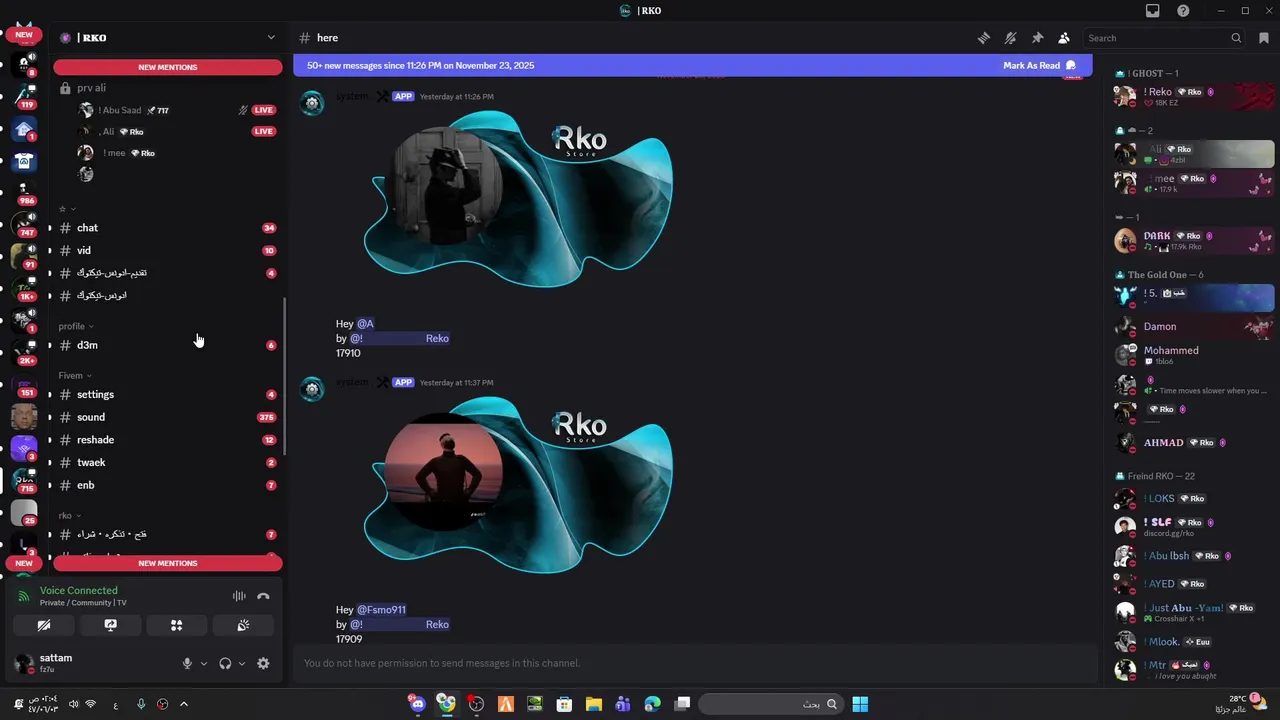Viewport: 1280px width, 720px height.
Task: Open the second Rko Store welcome image
Action: pos(517,484)
